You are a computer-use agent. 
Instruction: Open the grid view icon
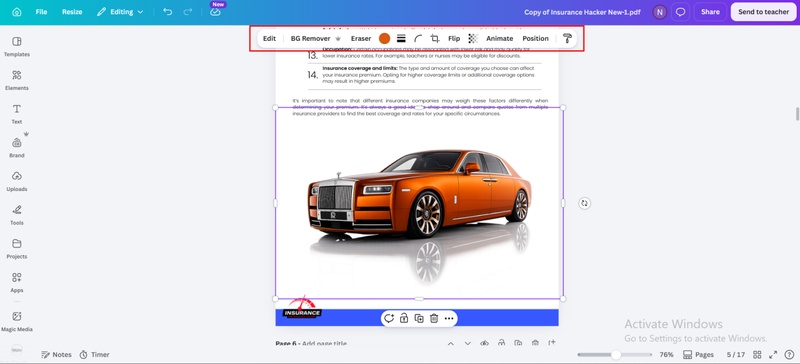coord(757,354)
